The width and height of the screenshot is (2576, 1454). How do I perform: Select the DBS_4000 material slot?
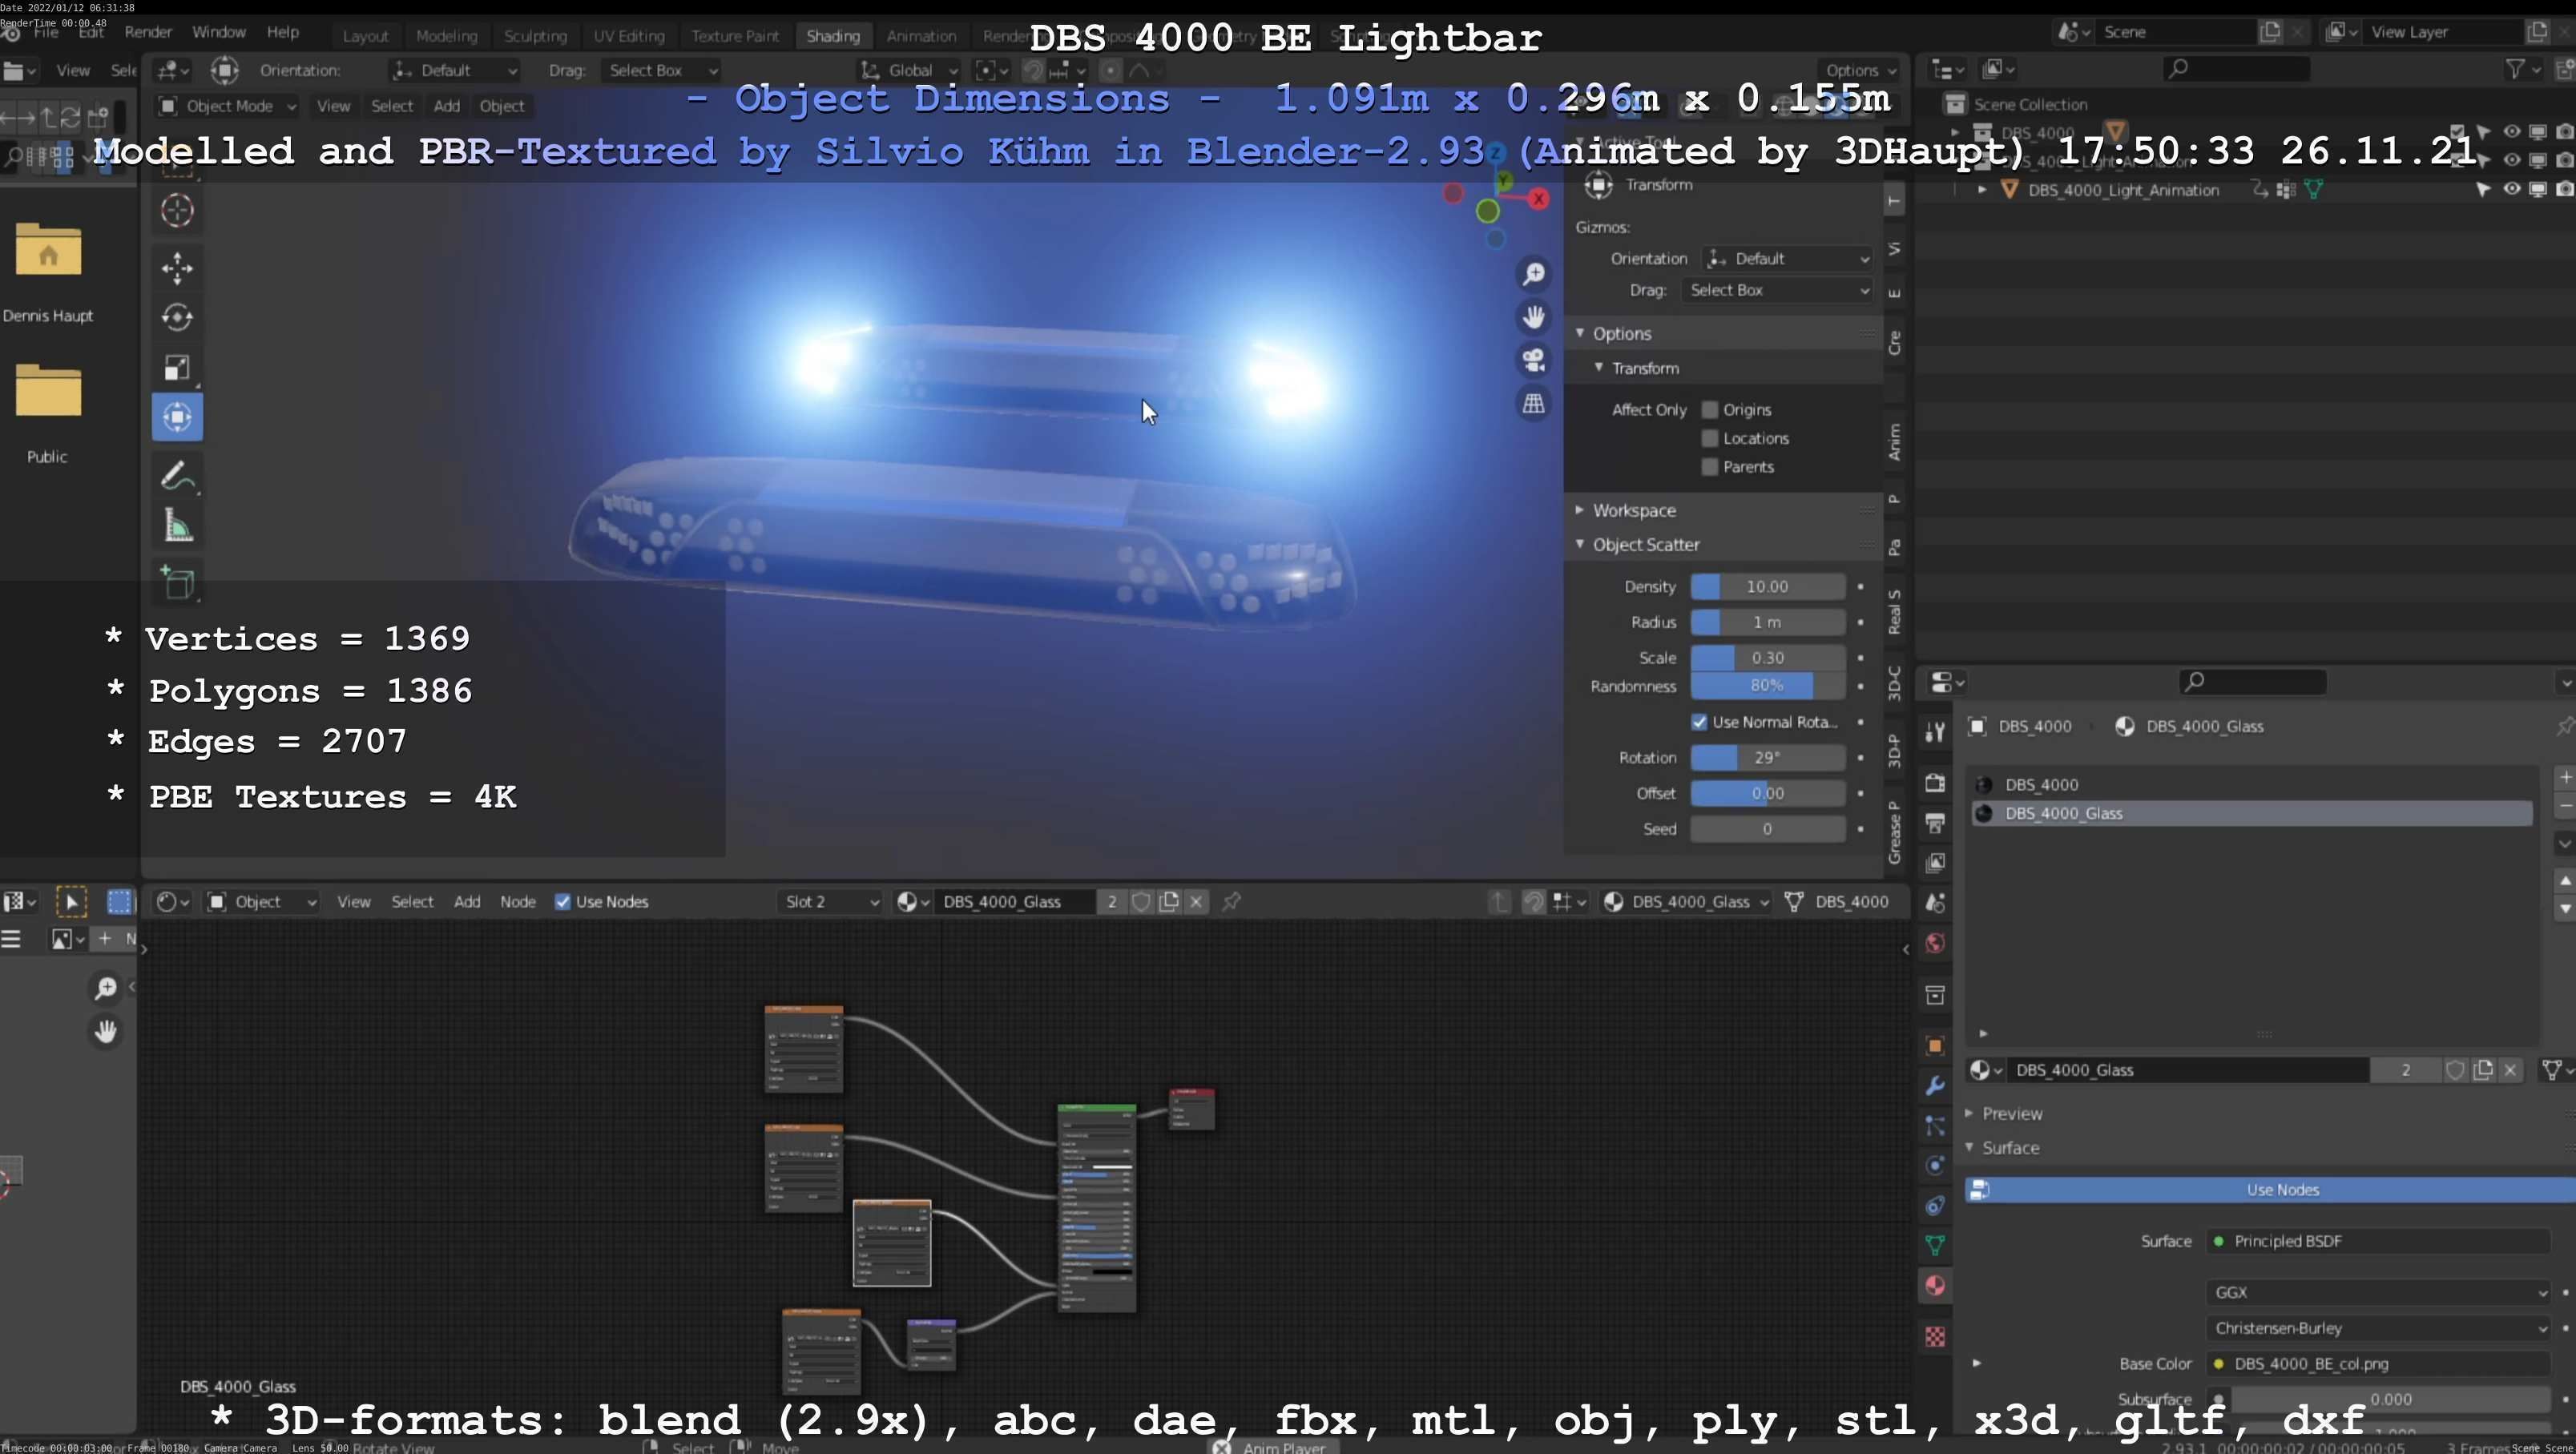coord(2251,785)
